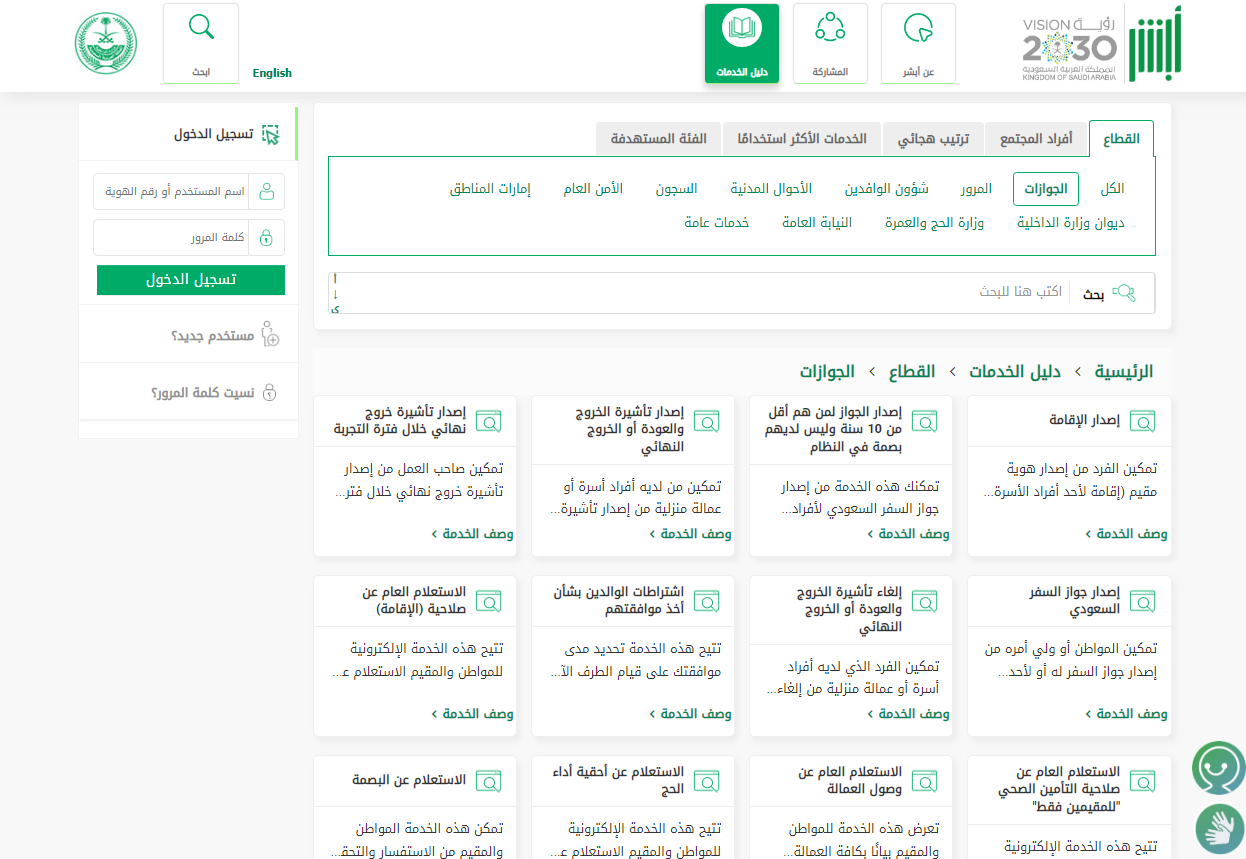Click icon on الاستعلام عن البصمة card
1246x859 pixels.
(x=489, y=781)
